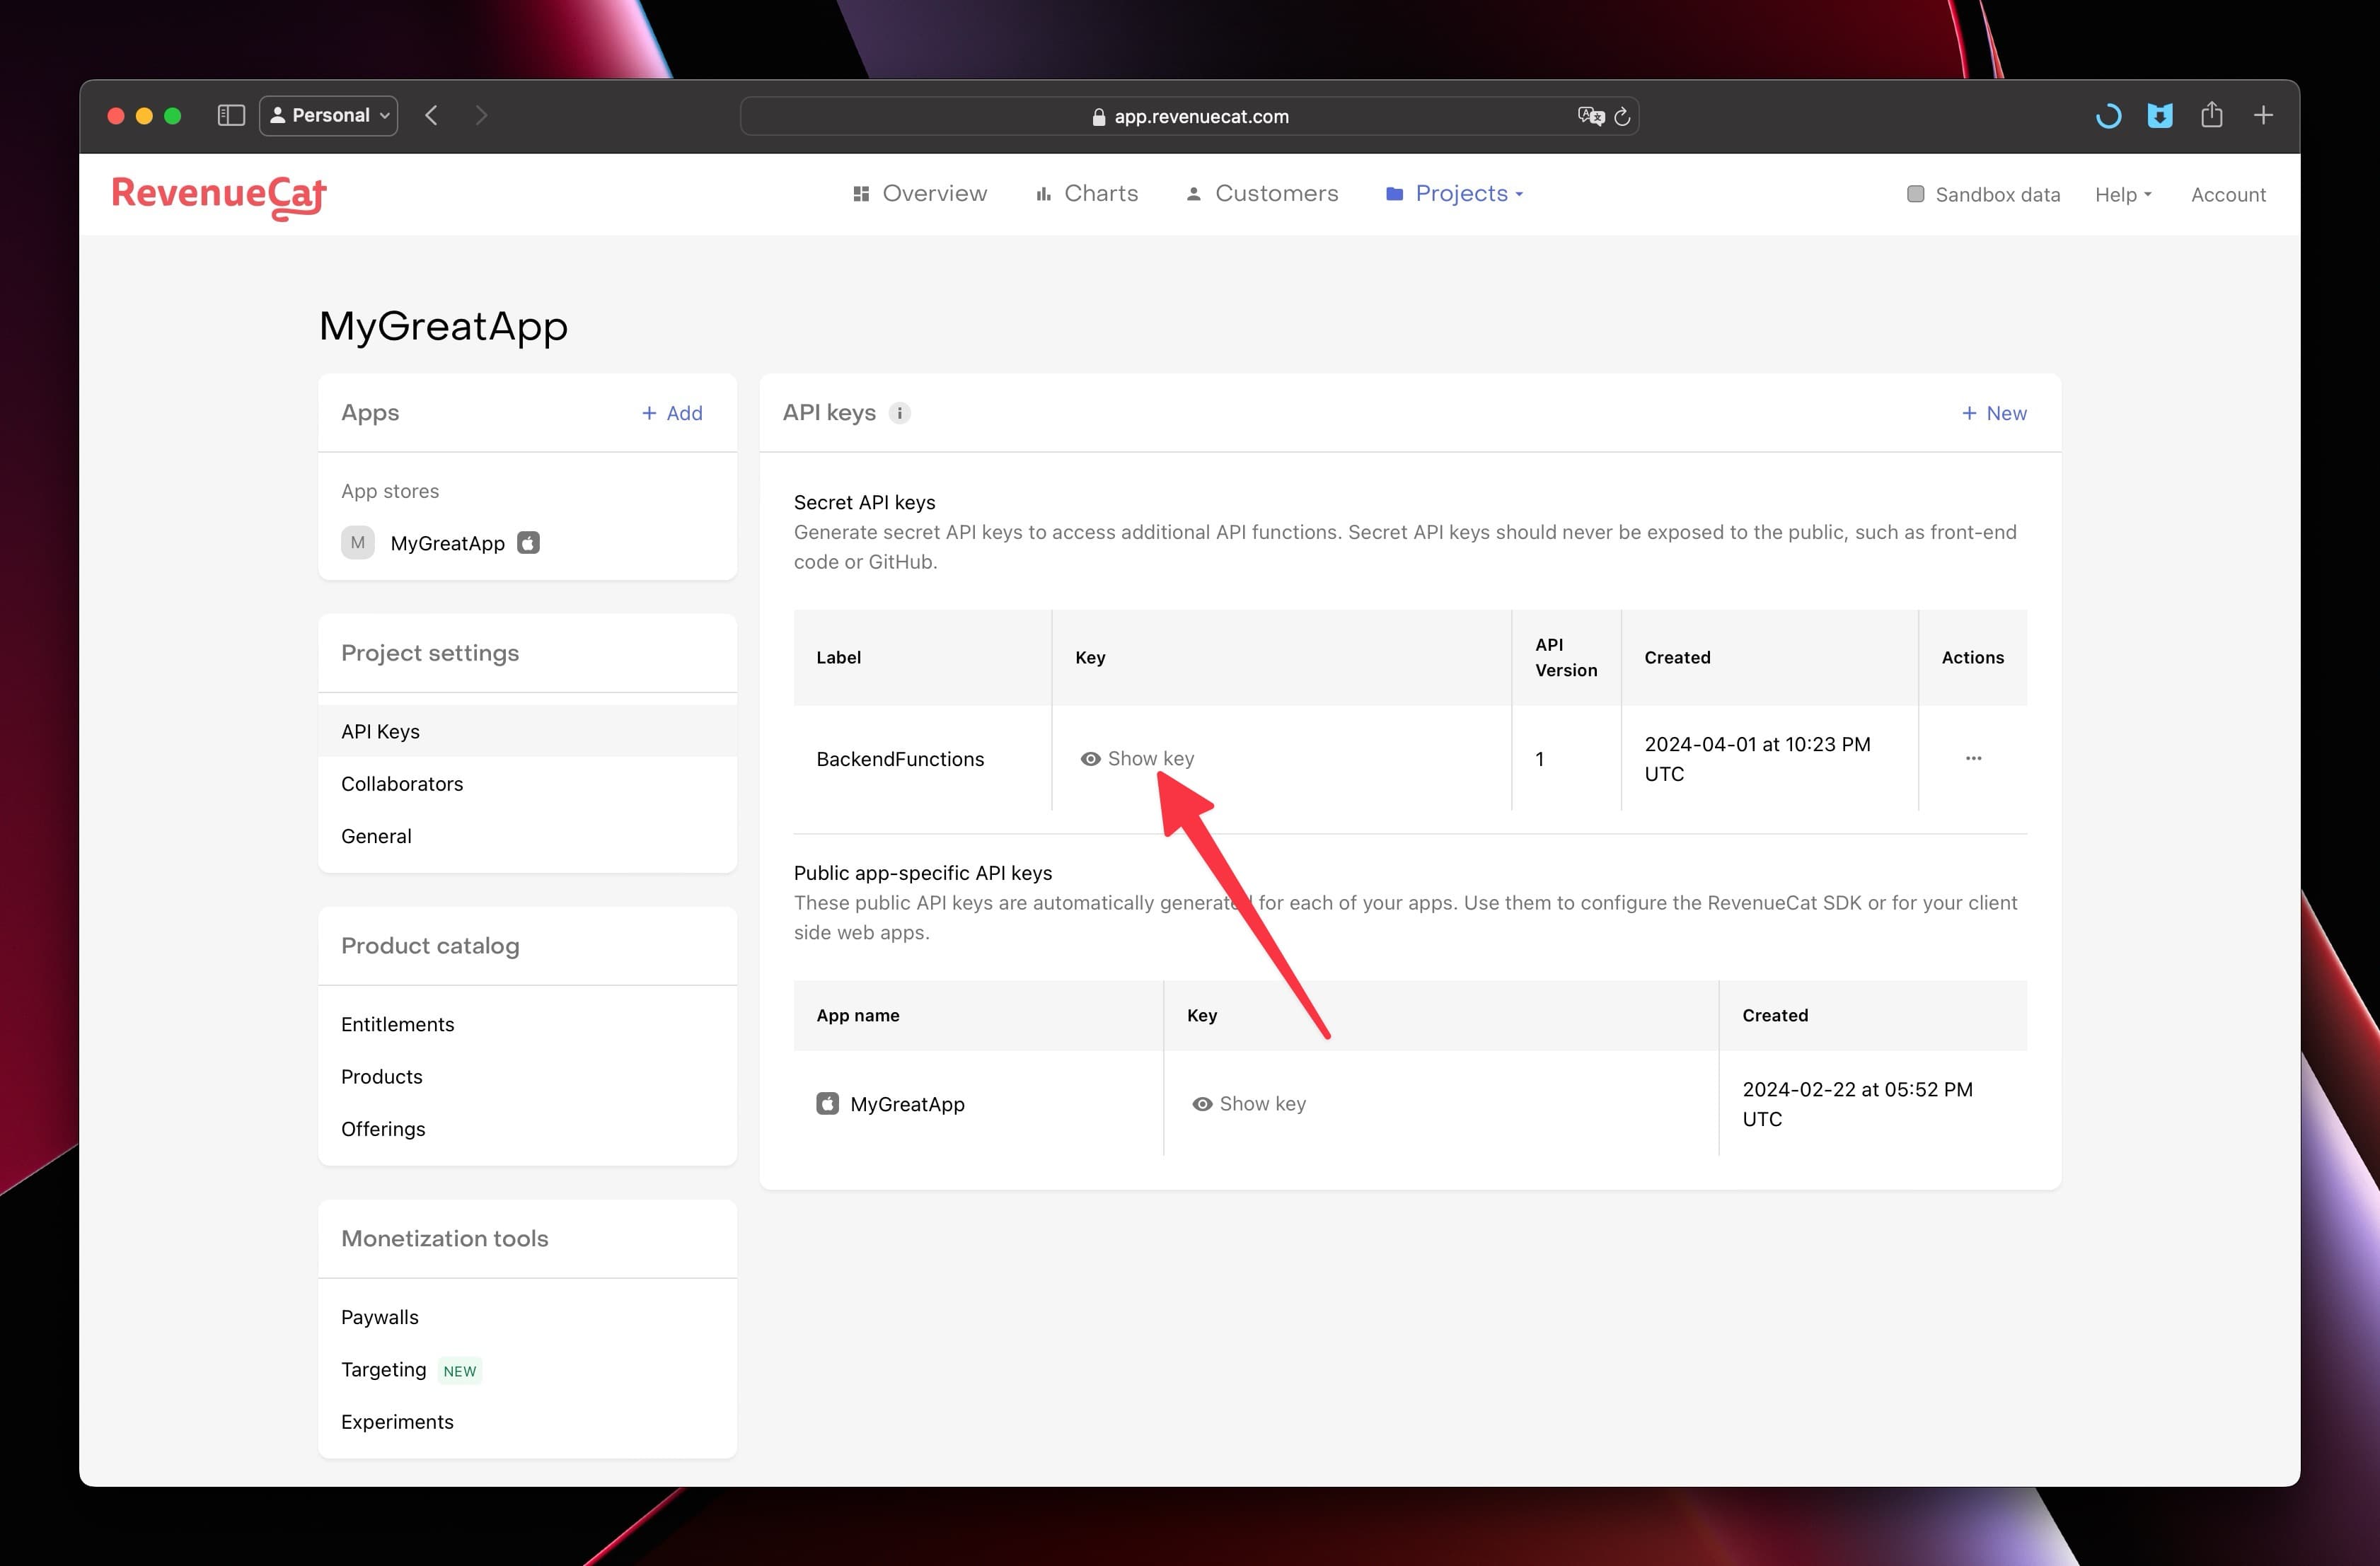Click the translate icon in address bar
The height and width of the screenshot is (1566, 2380).
[x=1590, y=116]
